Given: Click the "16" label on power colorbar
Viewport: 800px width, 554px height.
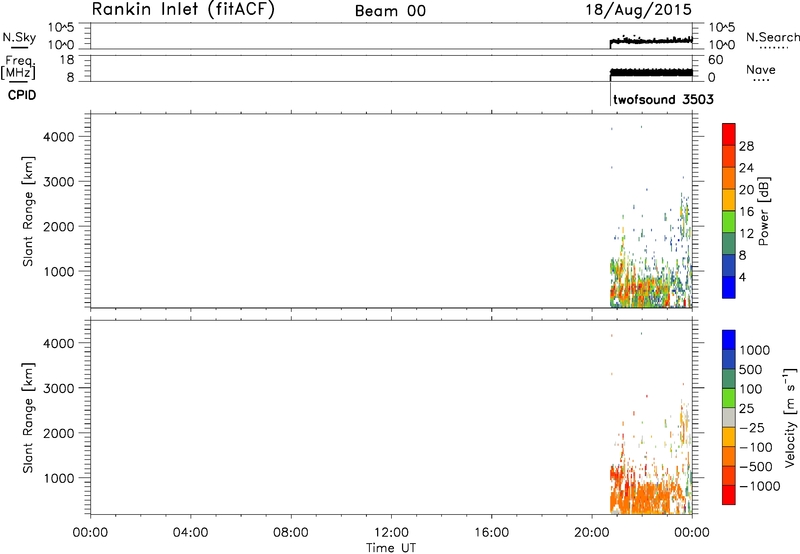Looking at the screenshot, I should click(x=746, y=212).
